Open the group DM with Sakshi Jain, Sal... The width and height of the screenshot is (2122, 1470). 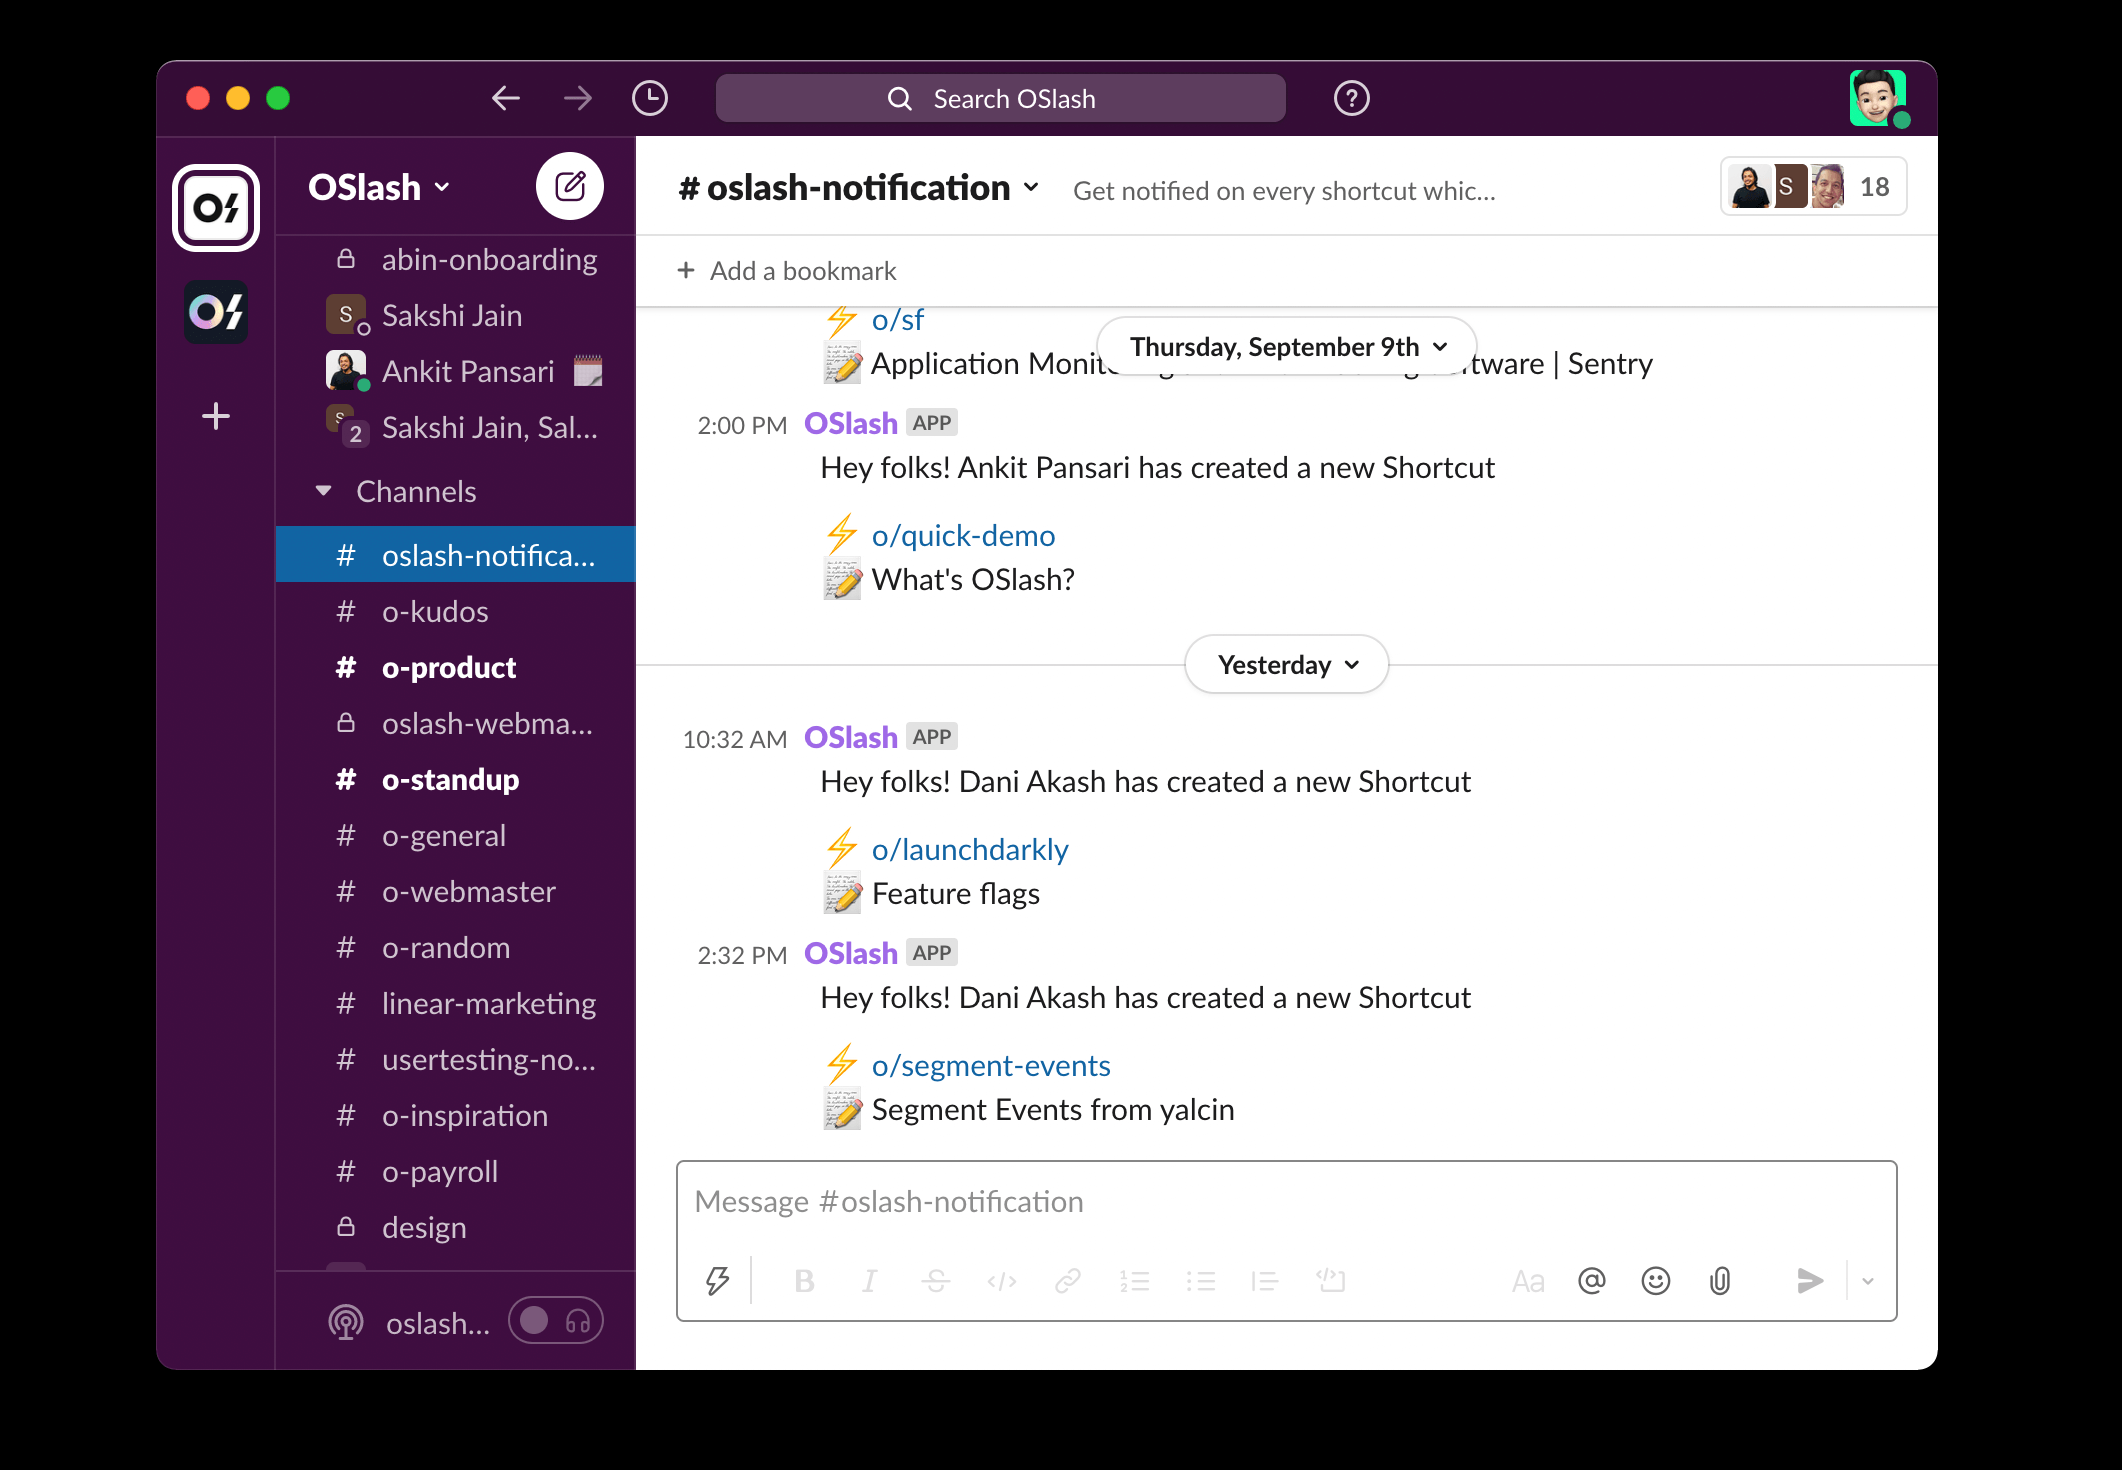pos(456,428)
